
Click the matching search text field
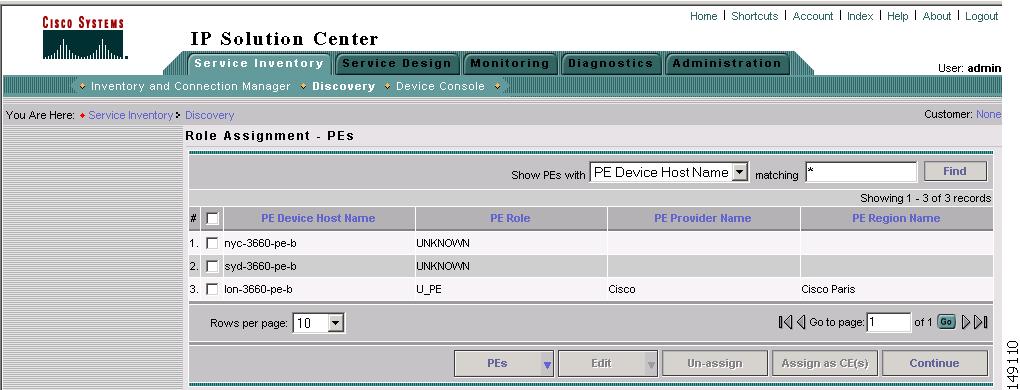(861, 172)
